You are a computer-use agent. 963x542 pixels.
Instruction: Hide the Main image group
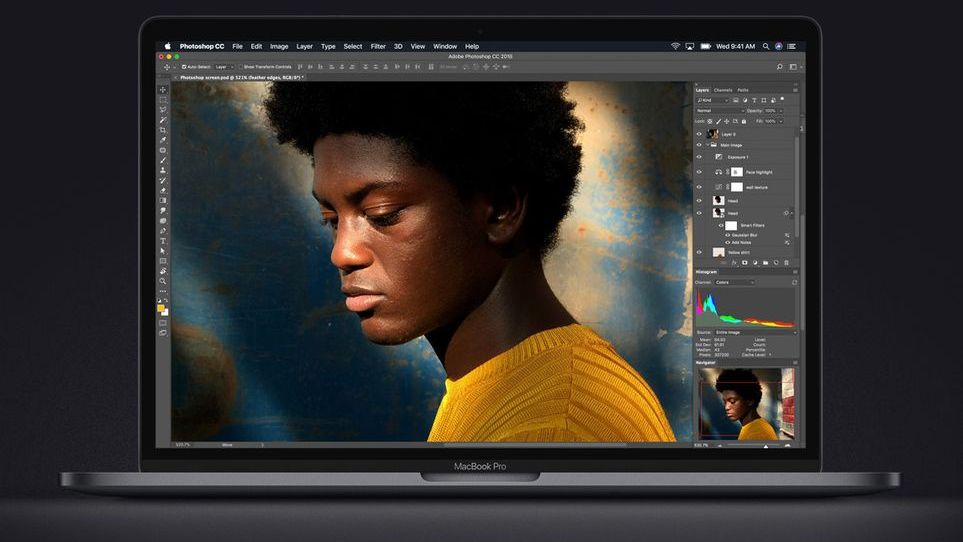click(699, 145)
